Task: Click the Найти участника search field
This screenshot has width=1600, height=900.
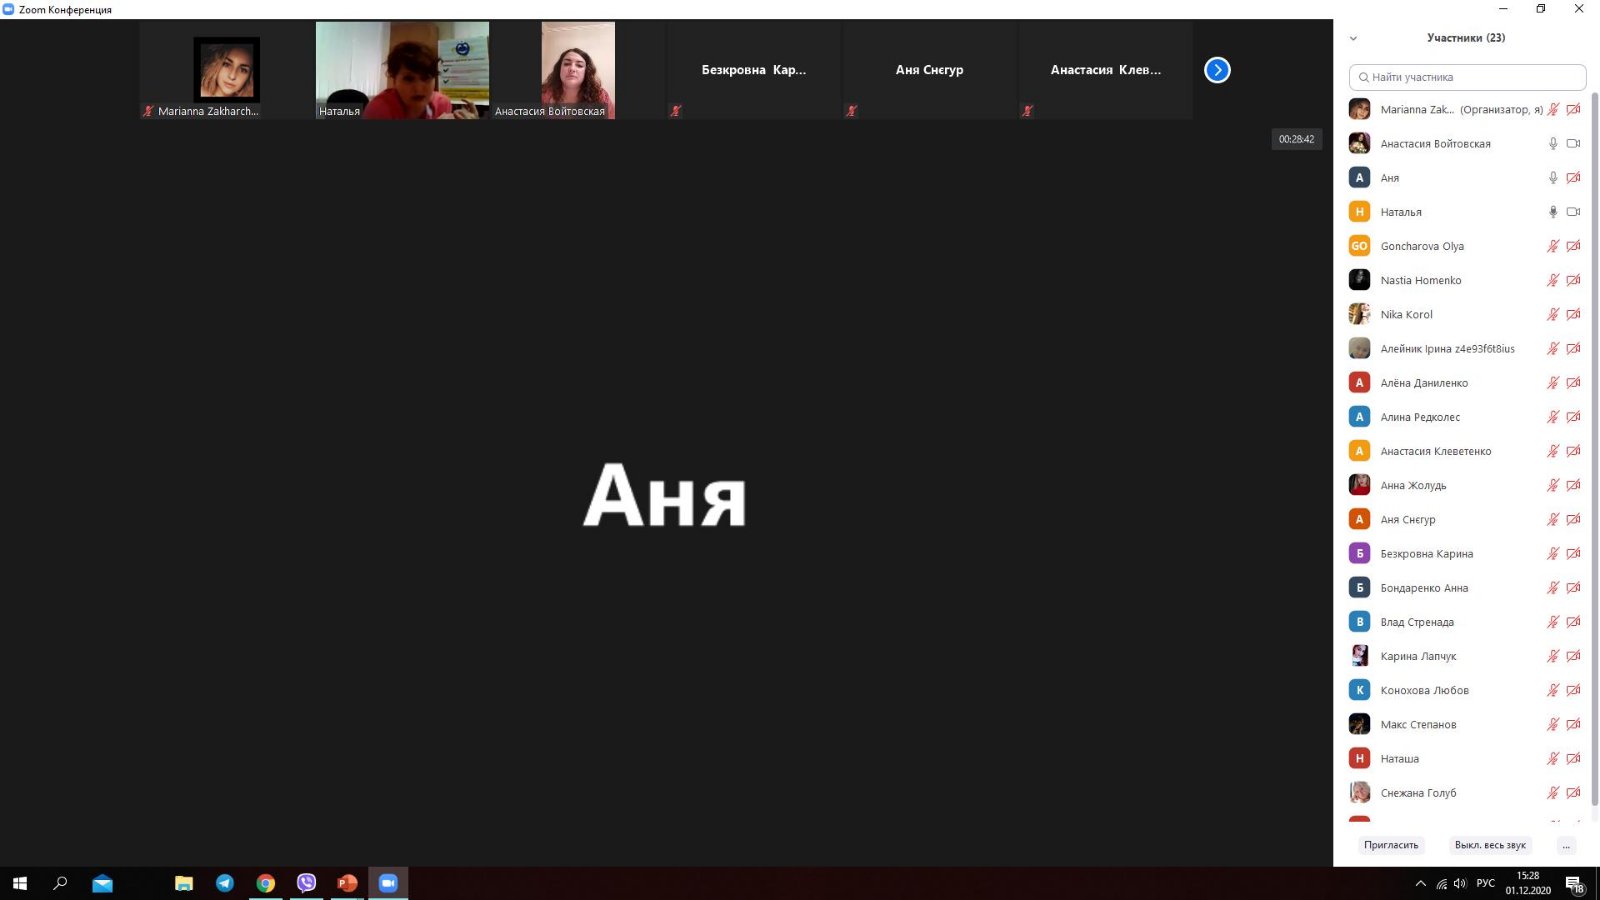Action: [1467, 77]
